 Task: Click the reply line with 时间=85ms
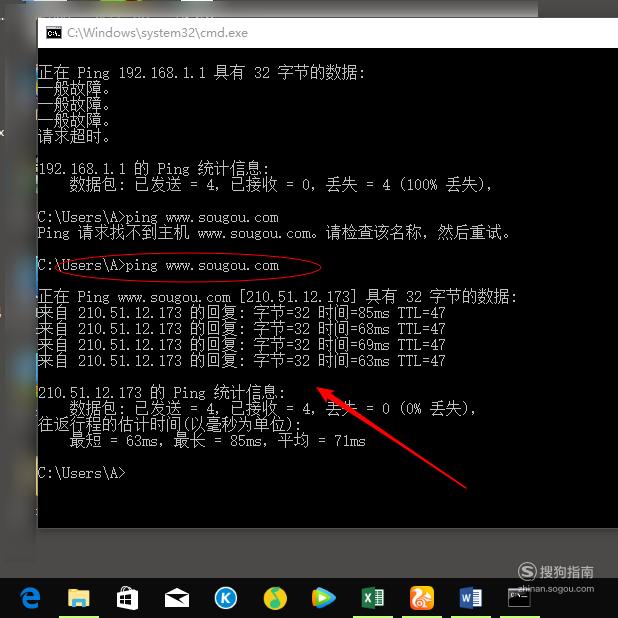click(241, 313)
